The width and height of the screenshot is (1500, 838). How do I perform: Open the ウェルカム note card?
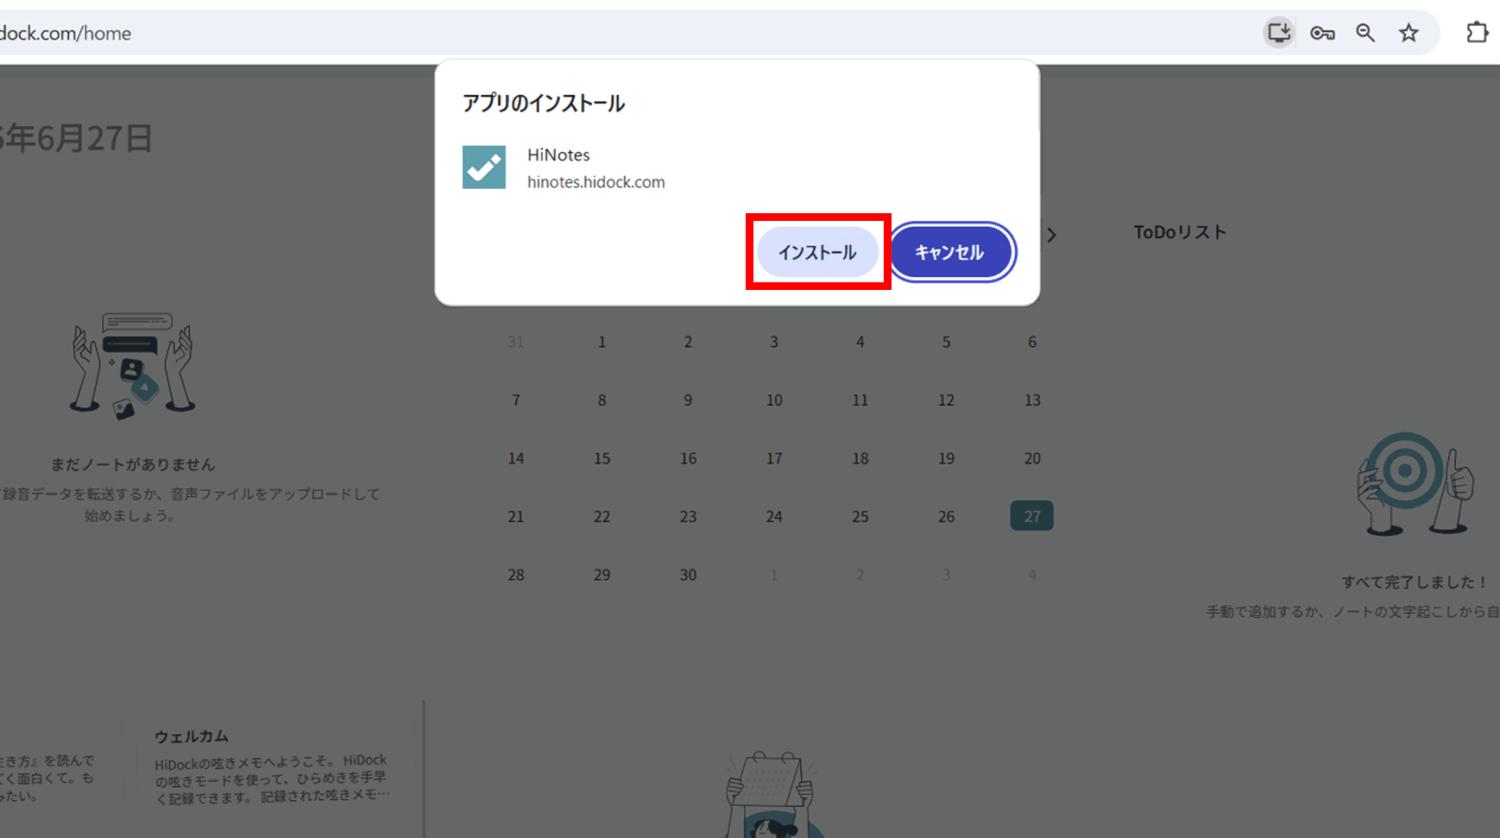coord(272,765)
